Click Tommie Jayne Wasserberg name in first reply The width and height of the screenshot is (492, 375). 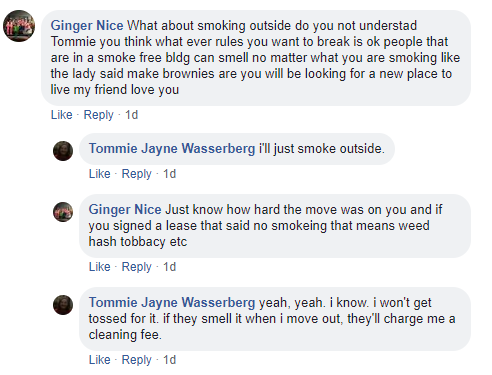(x=172, y=148)
